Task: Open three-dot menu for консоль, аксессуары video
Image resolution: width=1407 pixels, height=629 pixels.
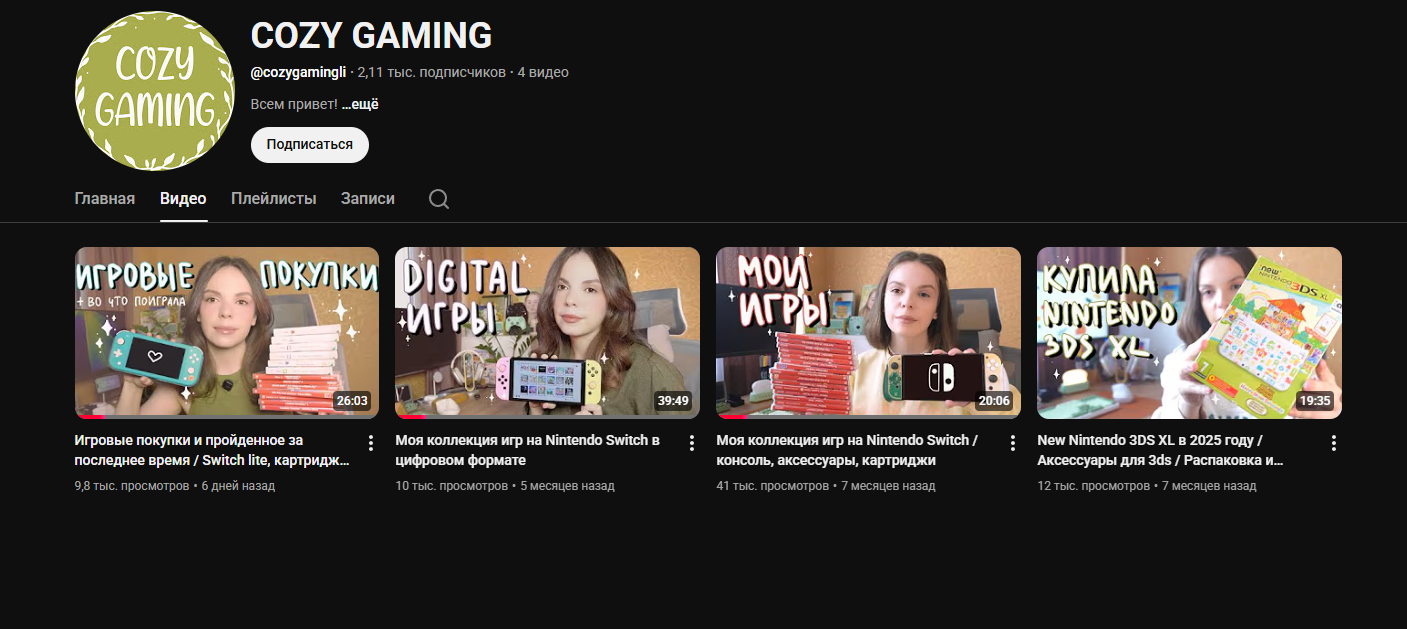Action: click(x=1012, y=443)
